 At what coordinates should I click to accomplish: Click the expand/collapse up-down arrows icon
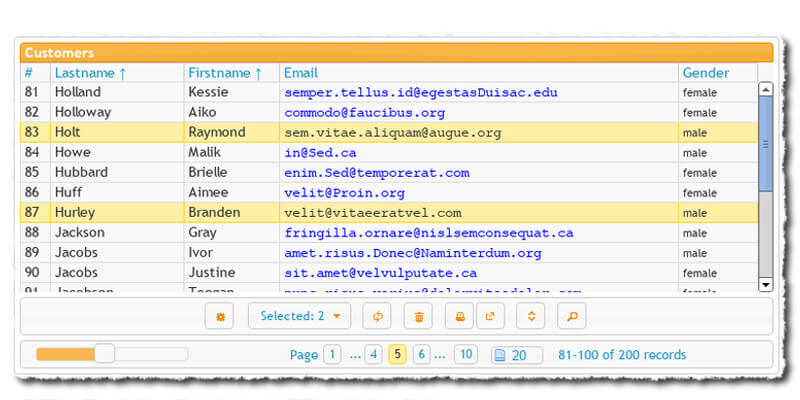(532, 316)
